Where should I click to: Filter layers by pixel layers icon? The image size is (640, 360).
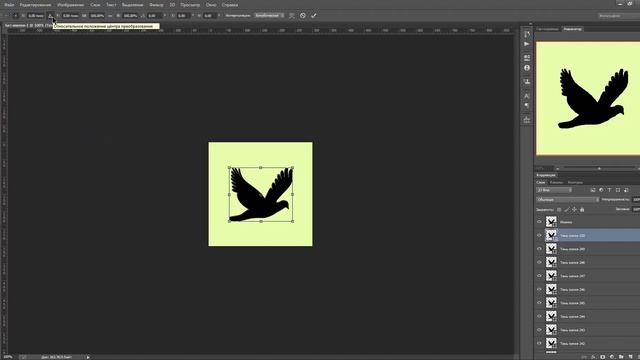[x=593, y=190]
